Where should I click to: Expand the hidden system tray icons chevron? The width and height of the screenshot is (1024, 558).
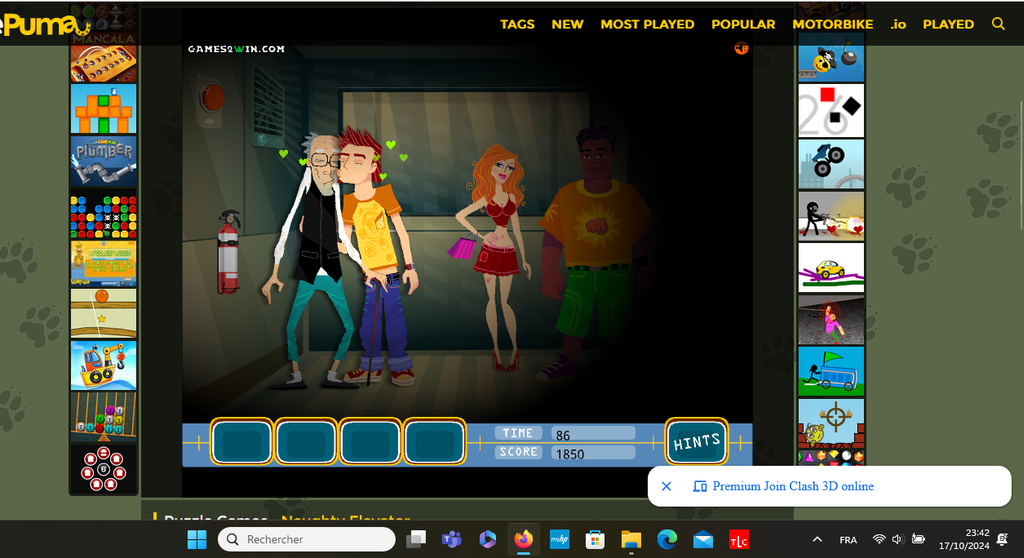(x=817, y=540)
